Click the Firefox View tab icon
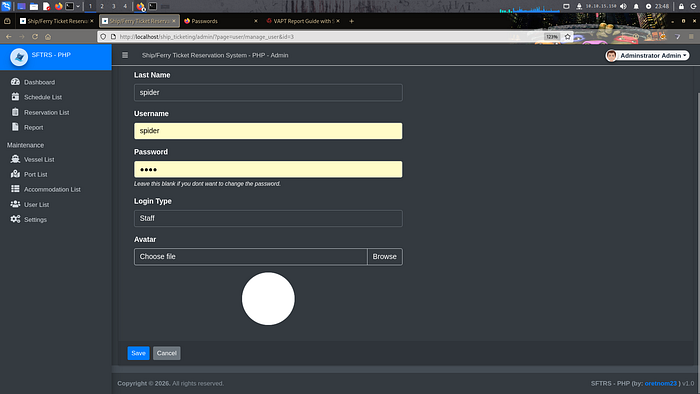Viewport: 700px width, 394px height. (7, 21)
